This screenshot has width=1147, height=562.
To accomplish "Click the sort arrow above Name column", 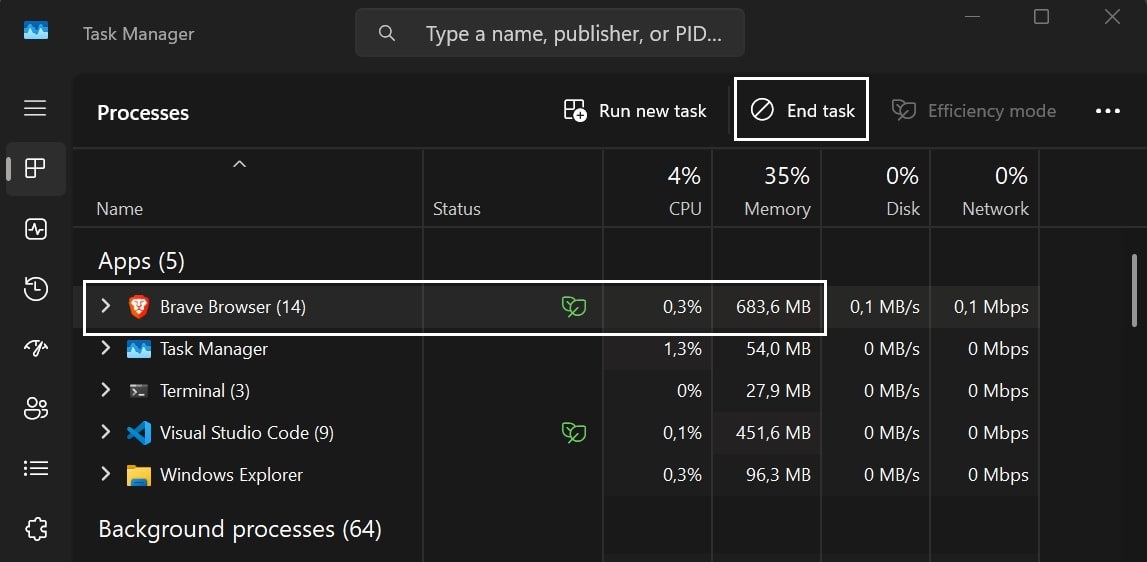I will tap(239, 165).
